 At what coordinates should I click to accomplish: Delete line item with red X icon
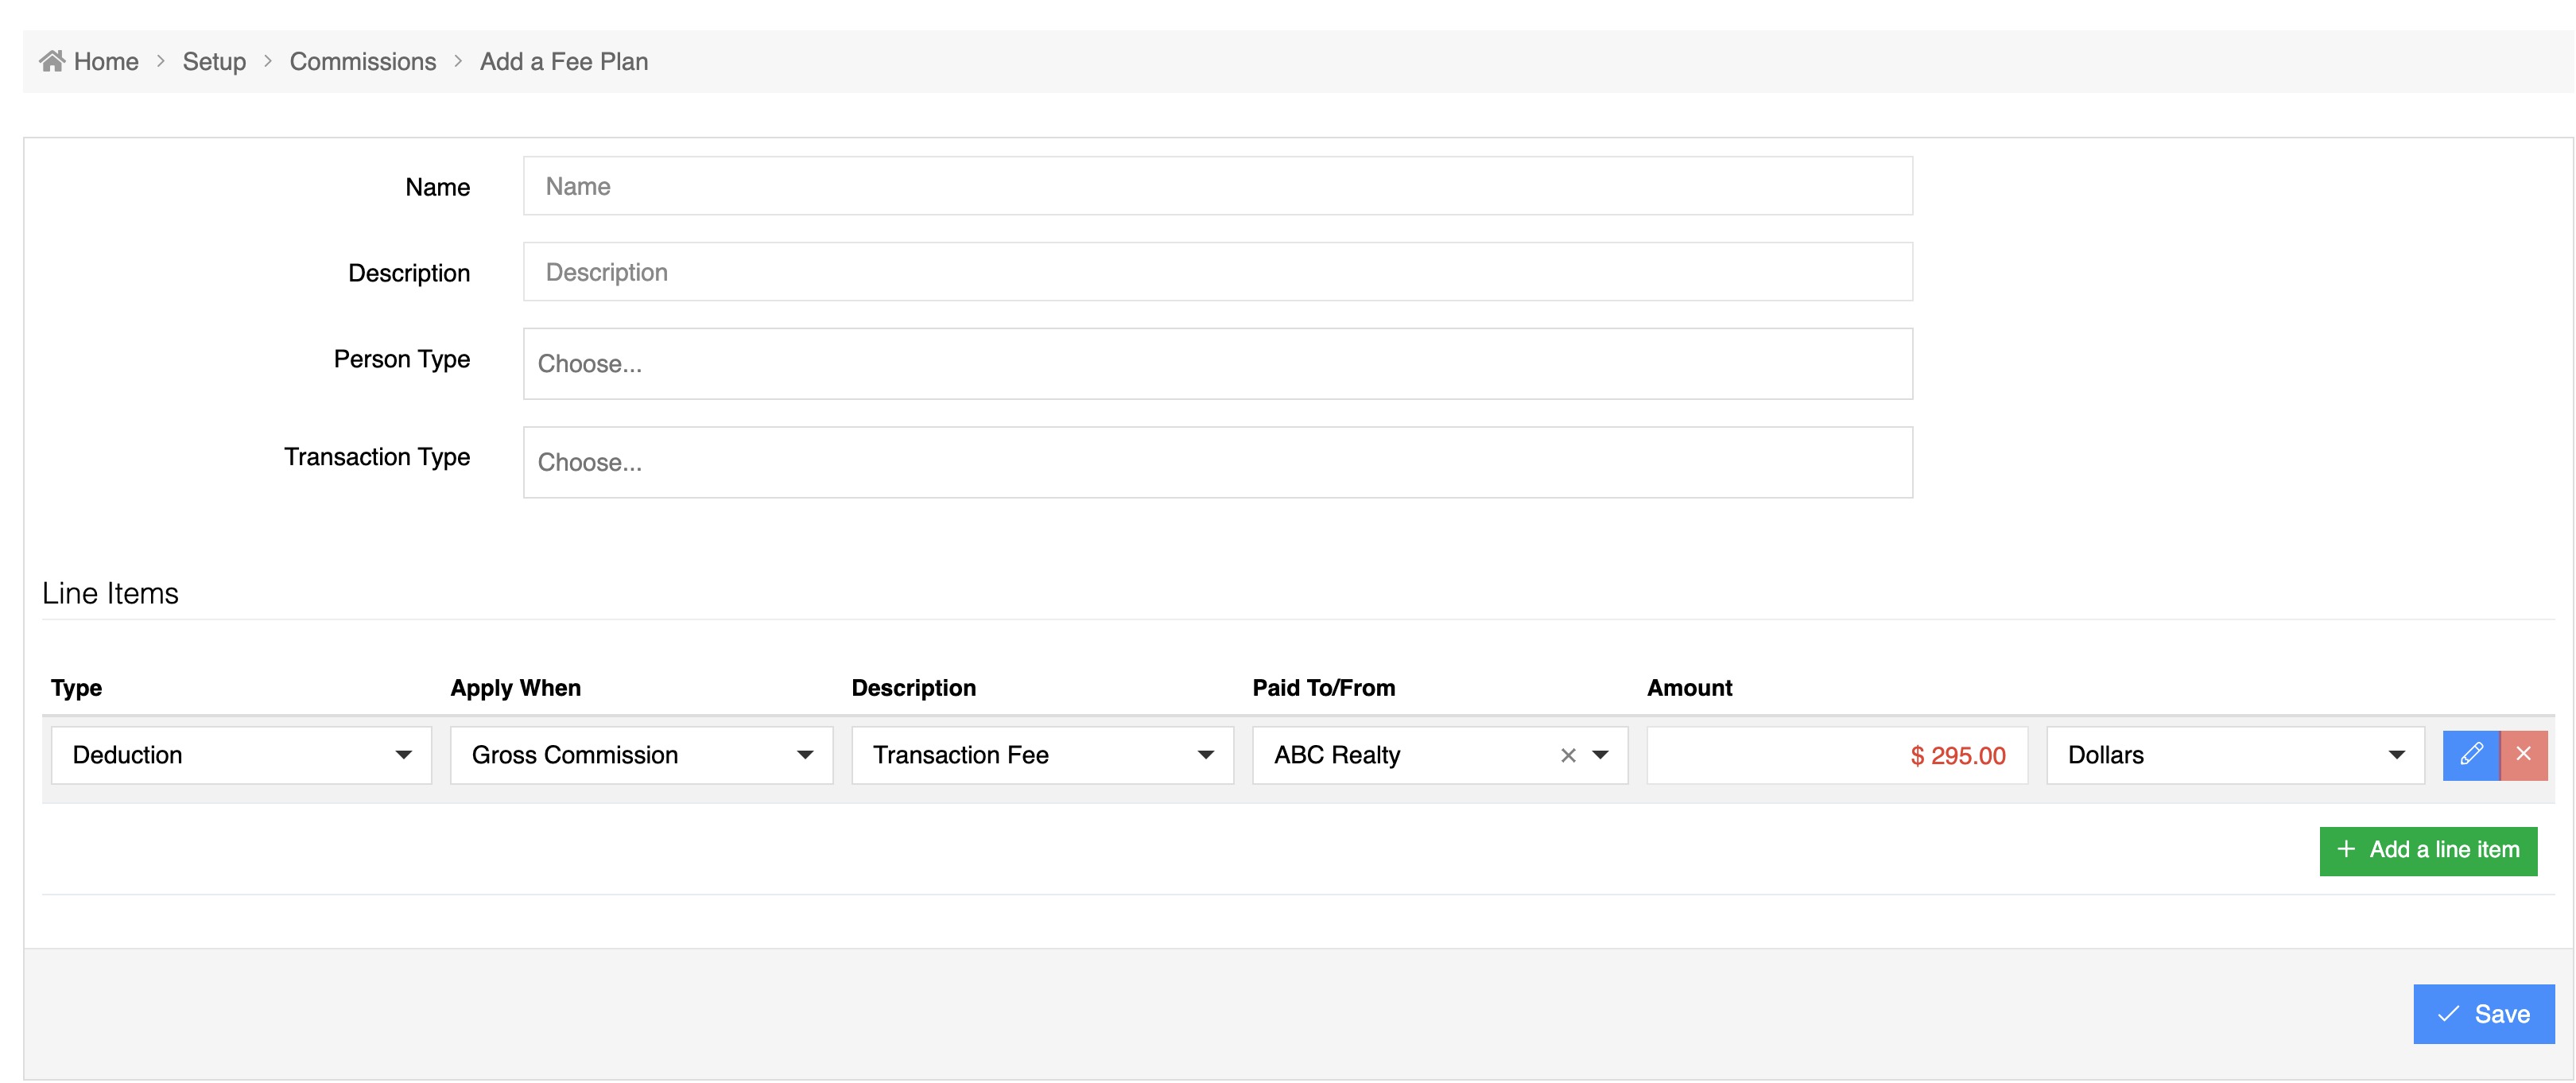point(2523,755)
